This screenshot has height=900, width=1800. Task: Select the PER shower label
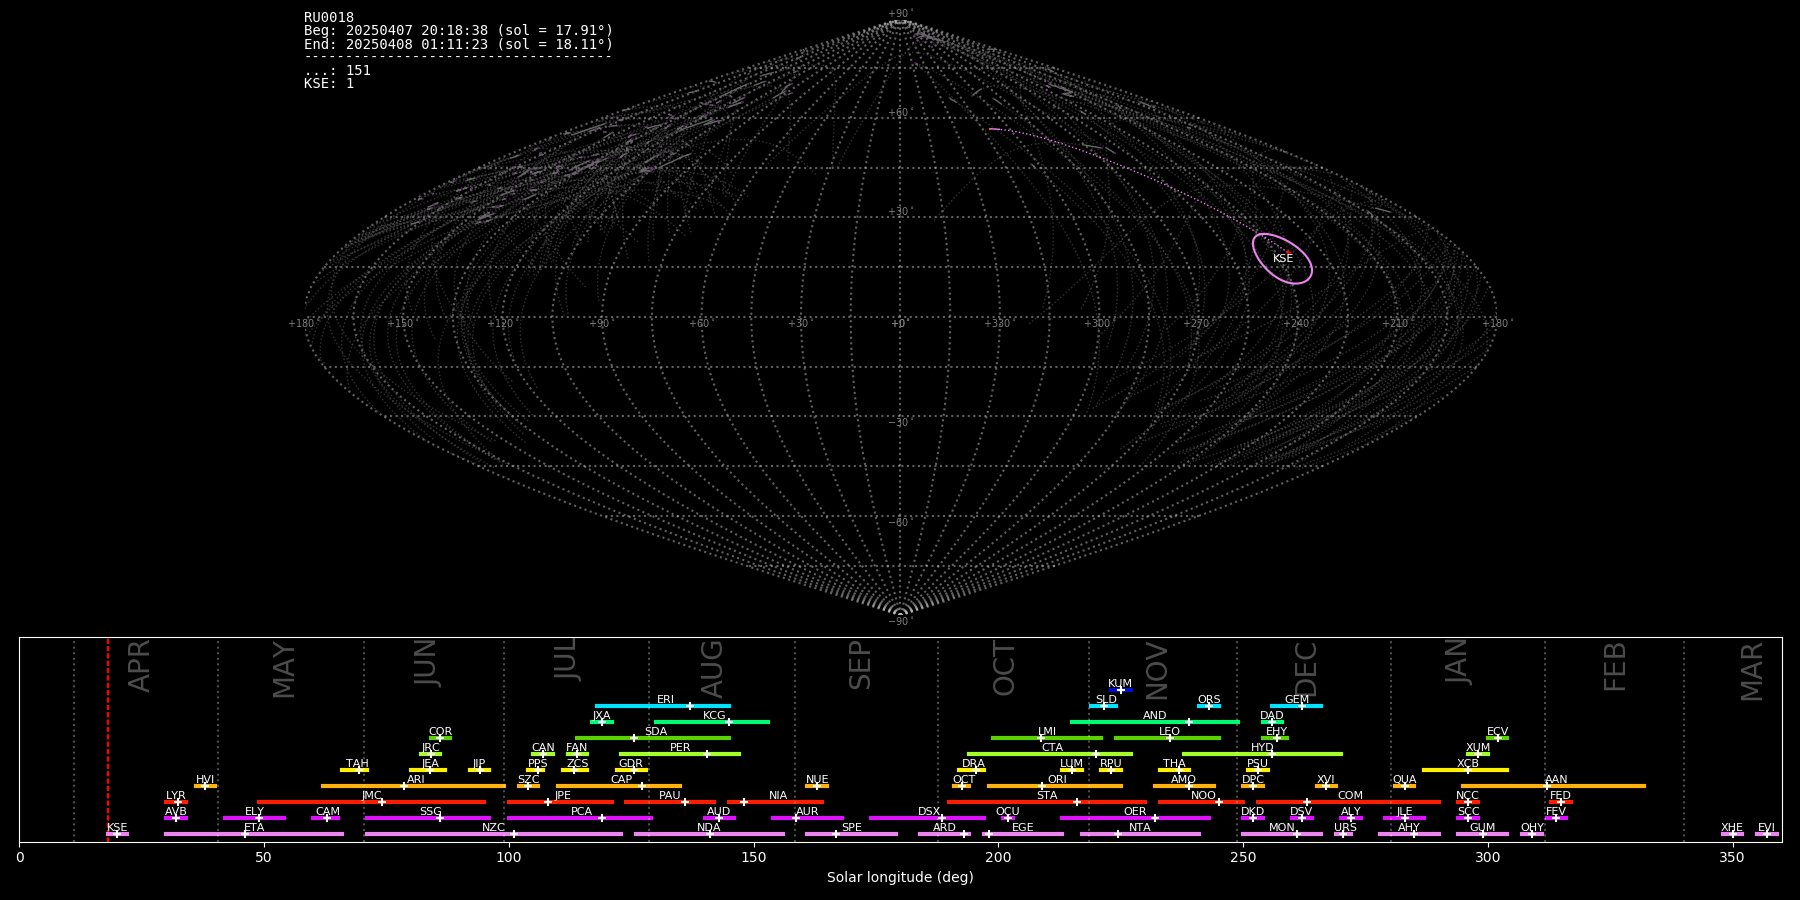pyautogui.click(x=680, y=748)
